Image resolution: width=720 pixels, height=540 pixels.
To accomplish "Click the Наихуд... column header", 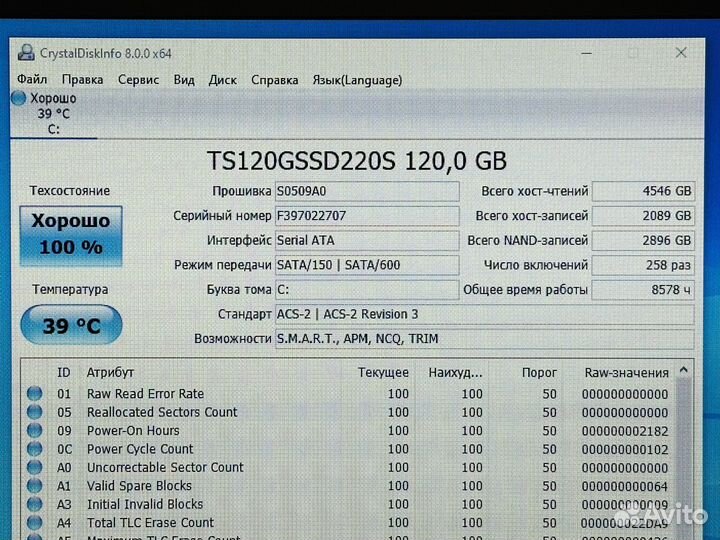I will pyautogui.click(x=455, y=373).
